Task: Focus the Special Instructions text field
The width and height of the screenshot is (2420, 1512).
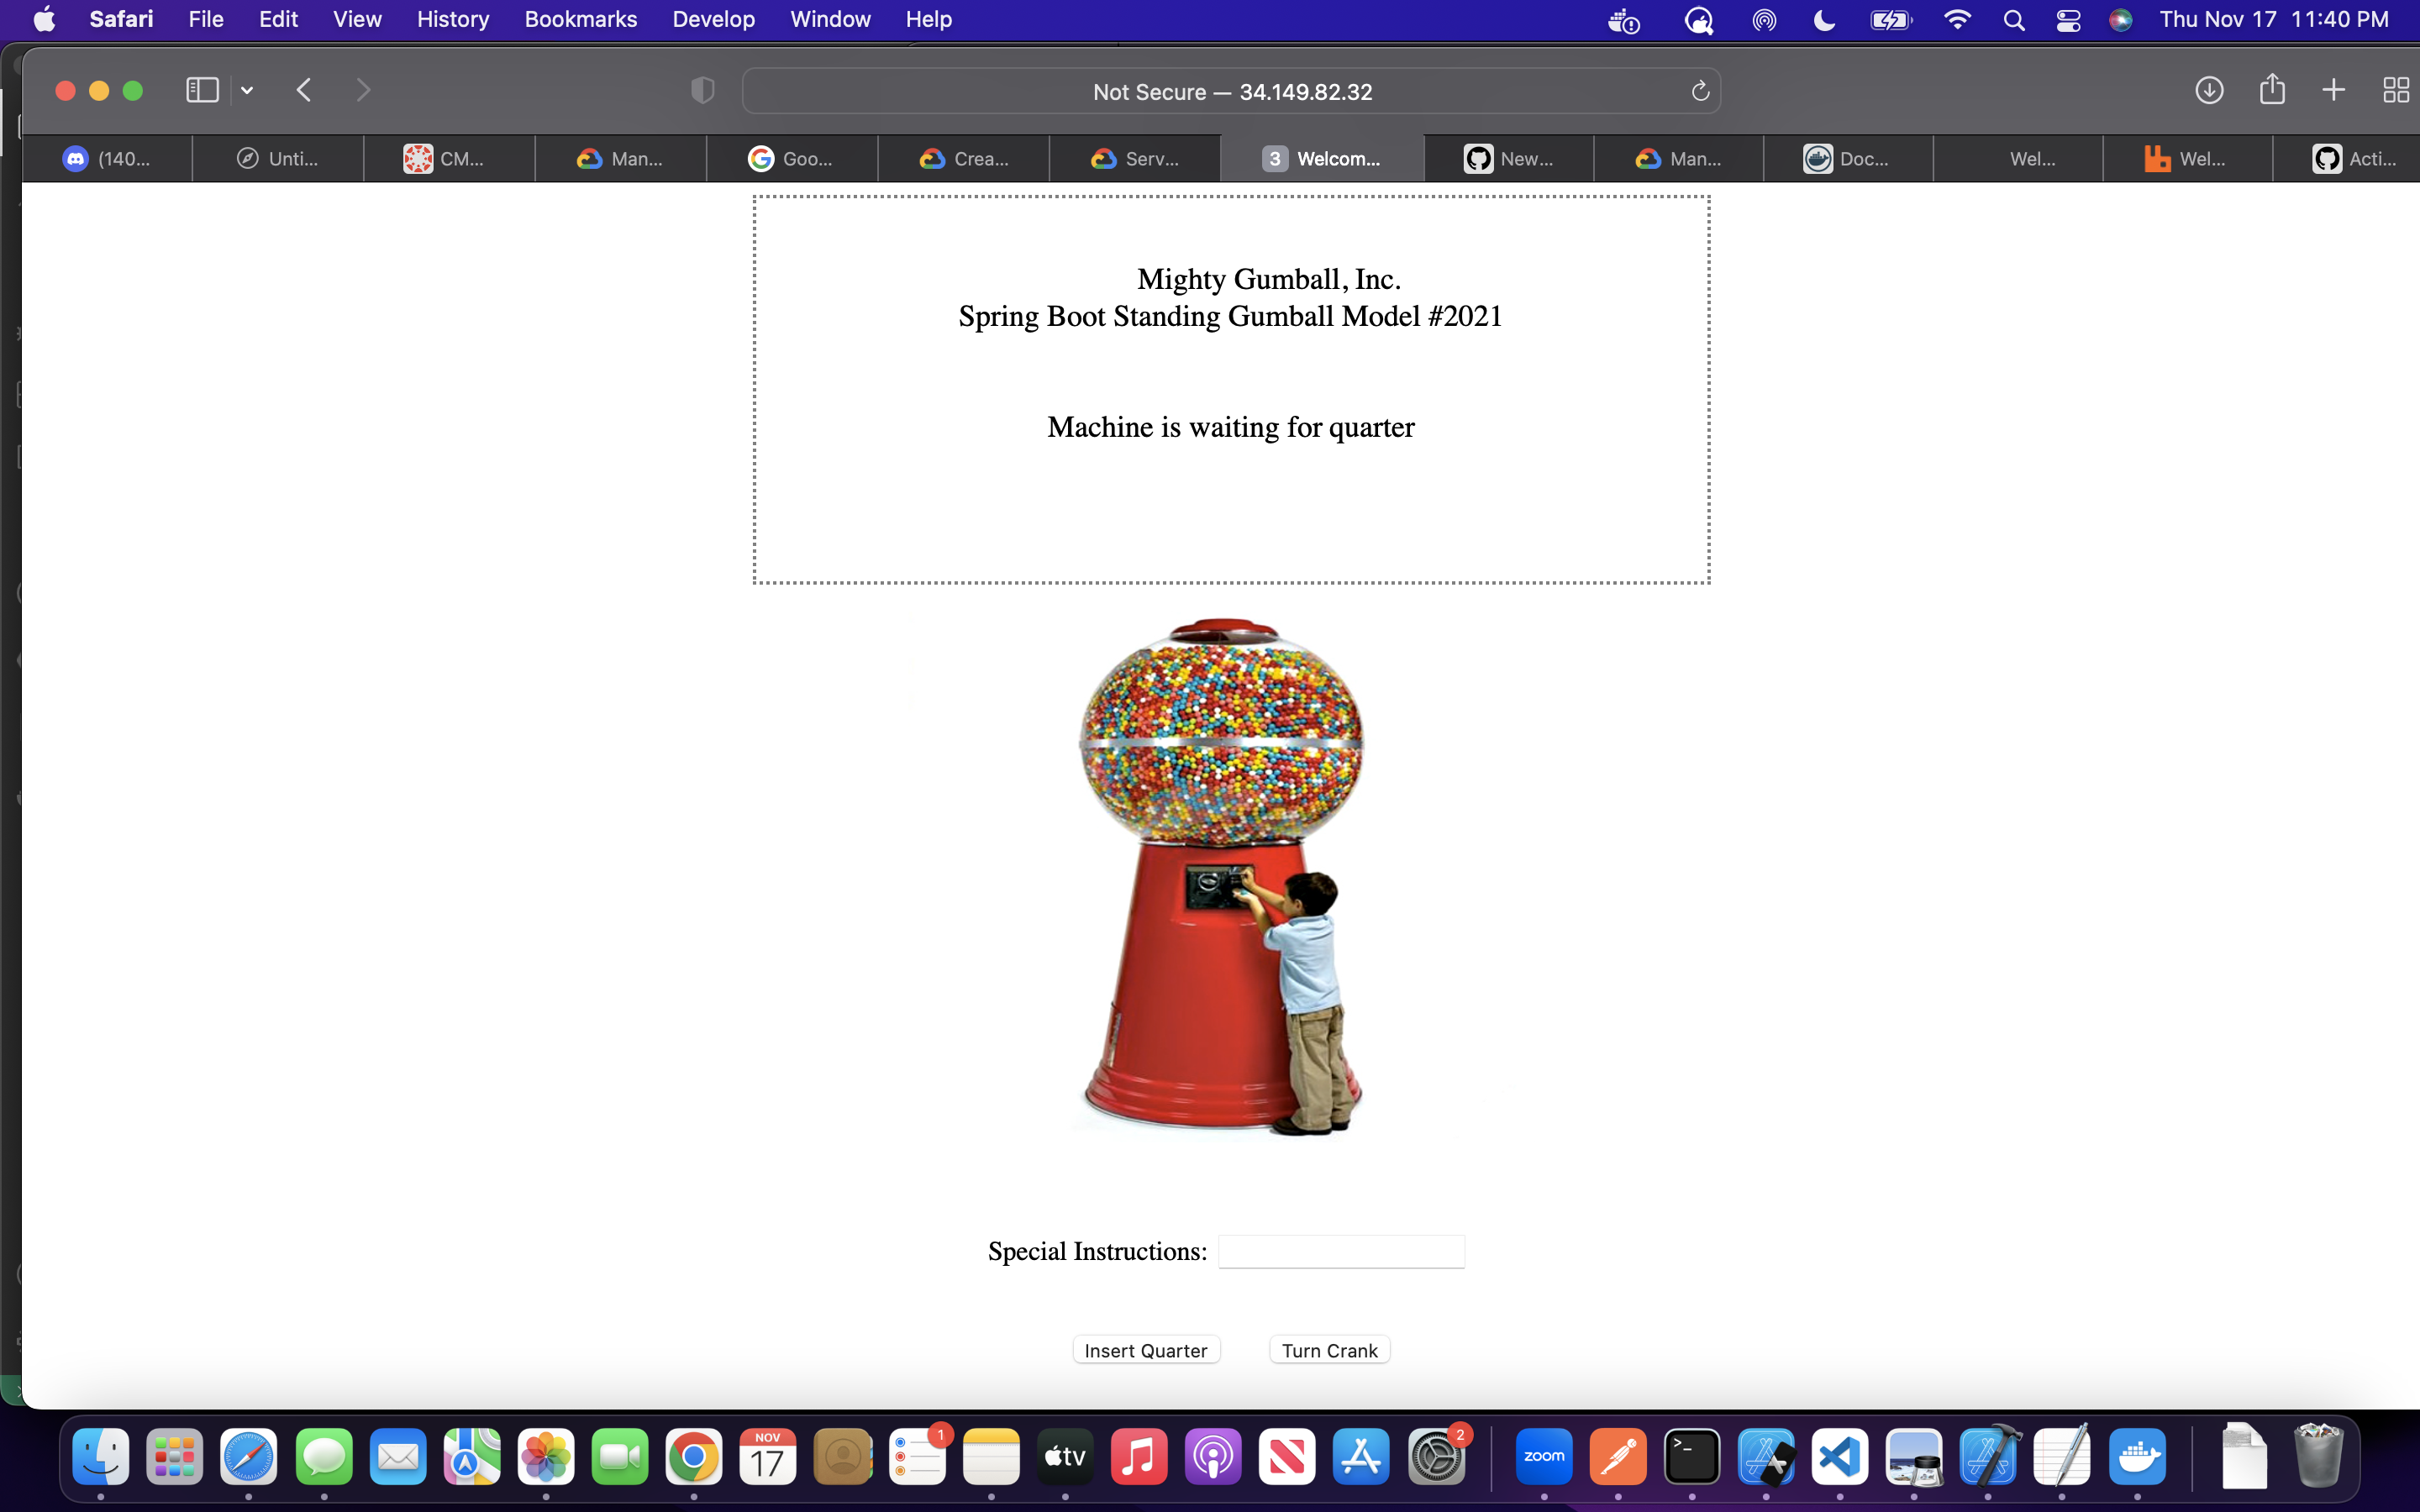Action: pos(1341,1251)
